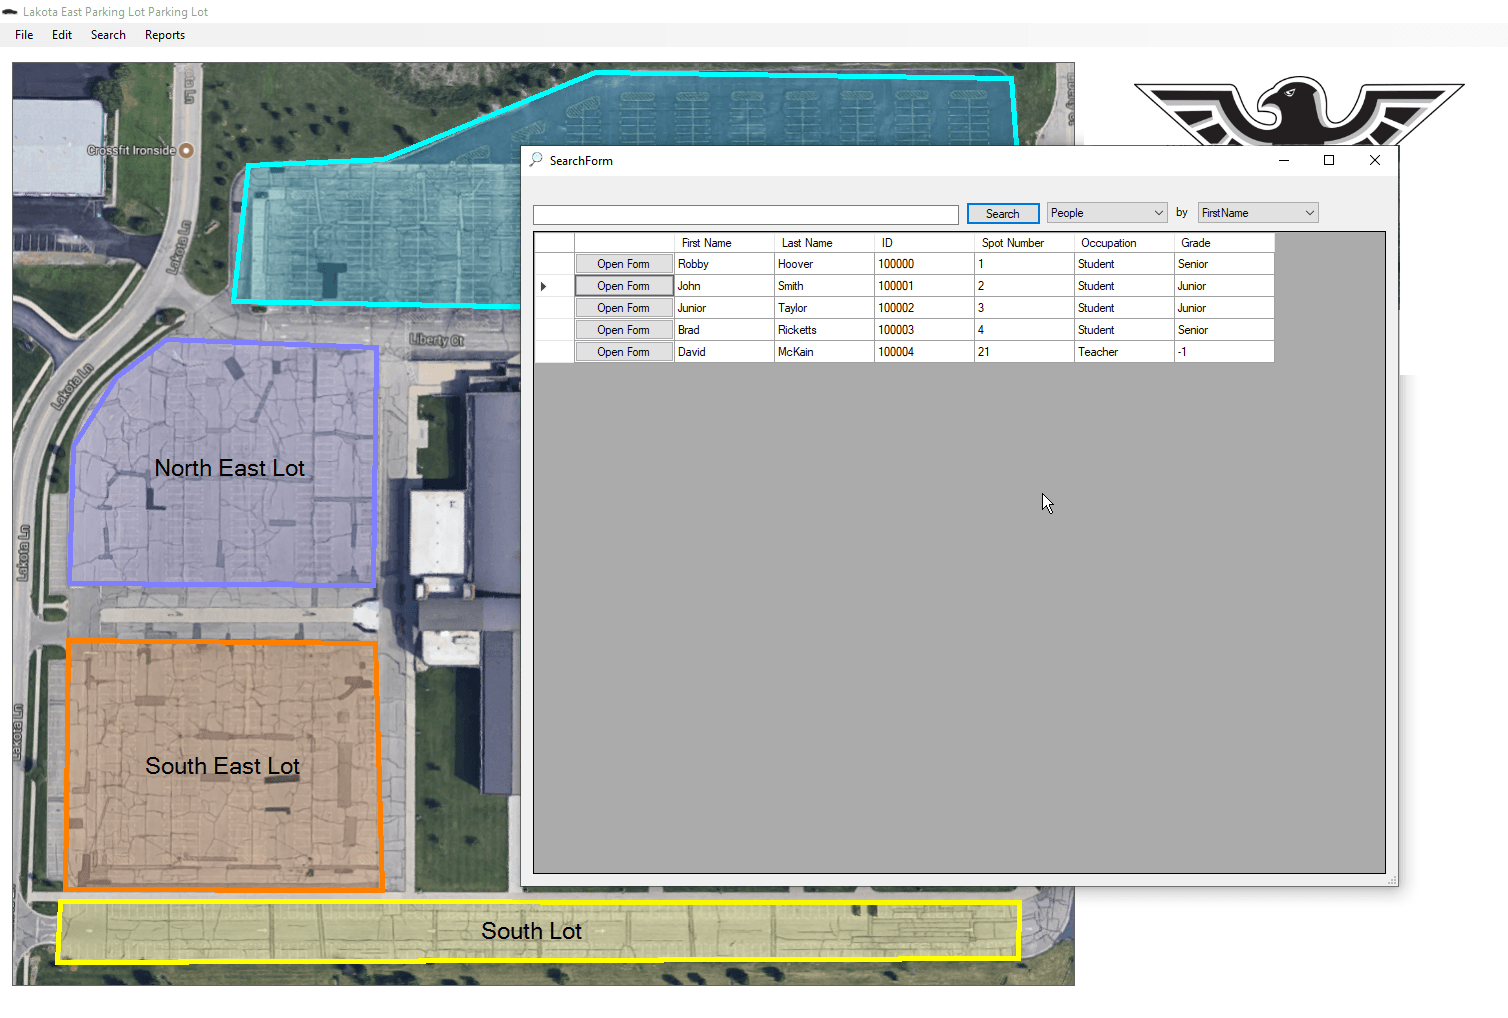The image size is (1508, 1018).
Task: Click ID cell '100003'
Action: 924,330
